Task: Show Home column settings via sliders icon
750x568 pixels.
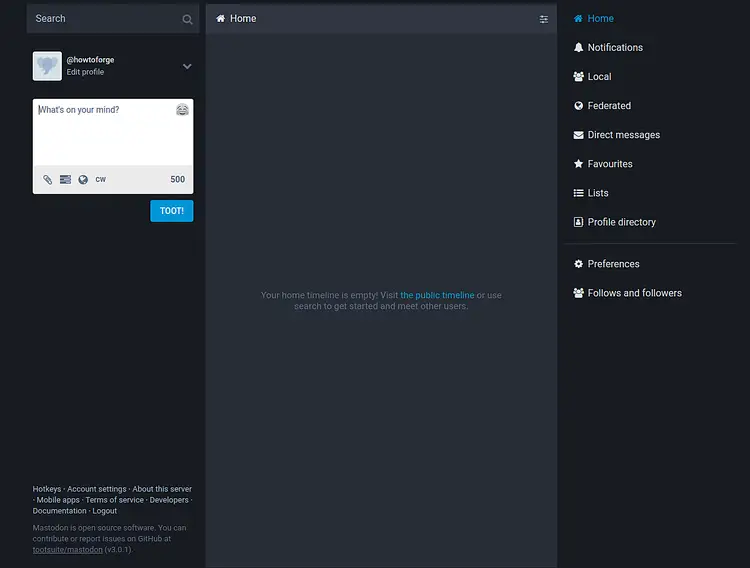Action: pos(544,19)
